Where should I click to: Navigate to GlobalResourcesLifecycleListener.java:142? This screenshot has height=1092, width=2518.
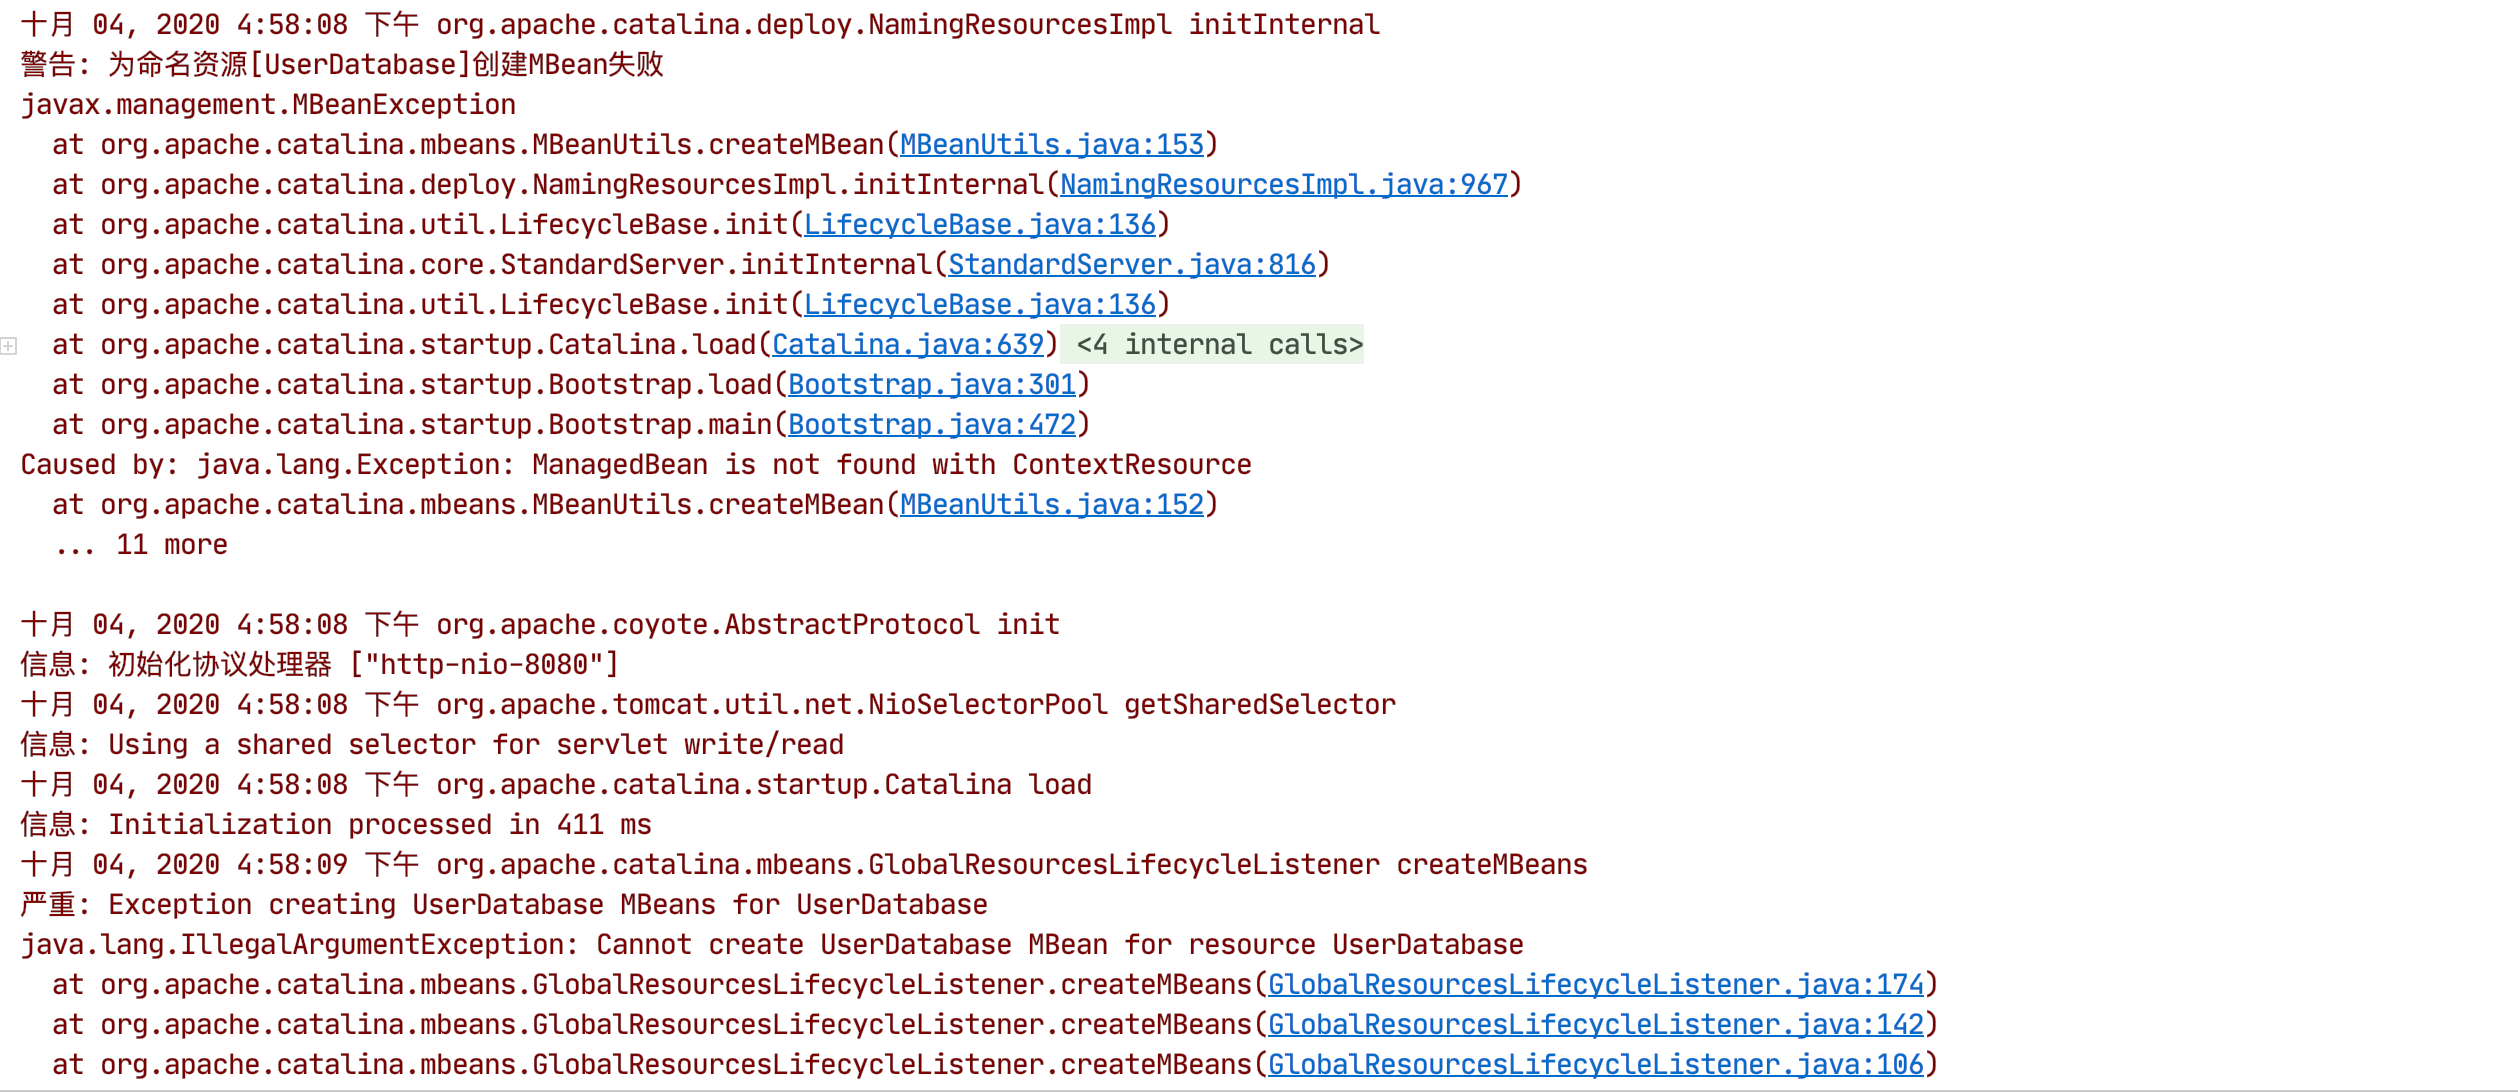tap(1595, 1025)
